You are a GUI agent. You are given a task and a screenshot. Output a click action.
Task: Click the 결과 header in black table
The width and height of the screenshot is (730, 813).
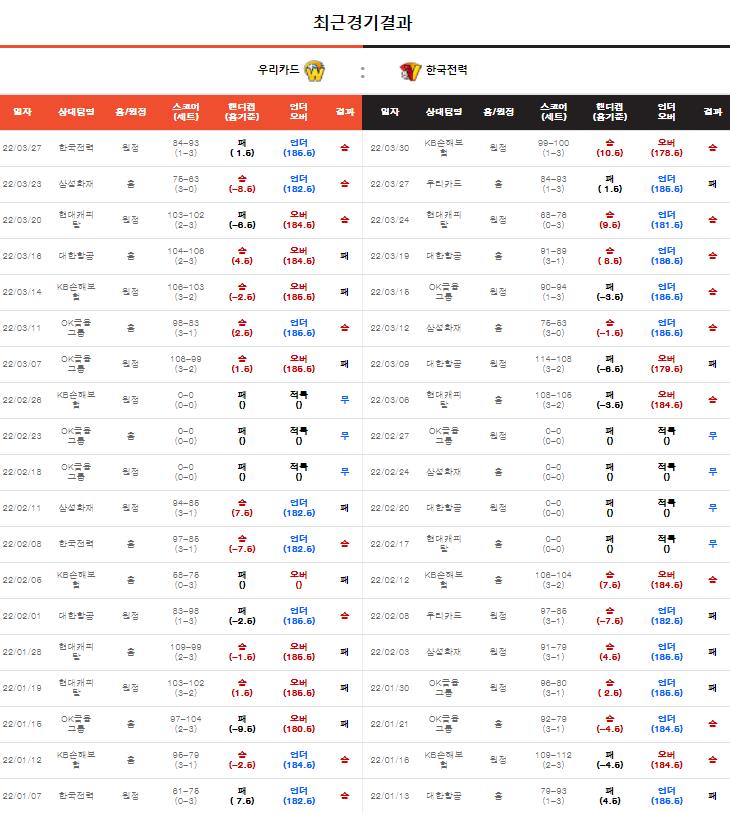[712, 111]
